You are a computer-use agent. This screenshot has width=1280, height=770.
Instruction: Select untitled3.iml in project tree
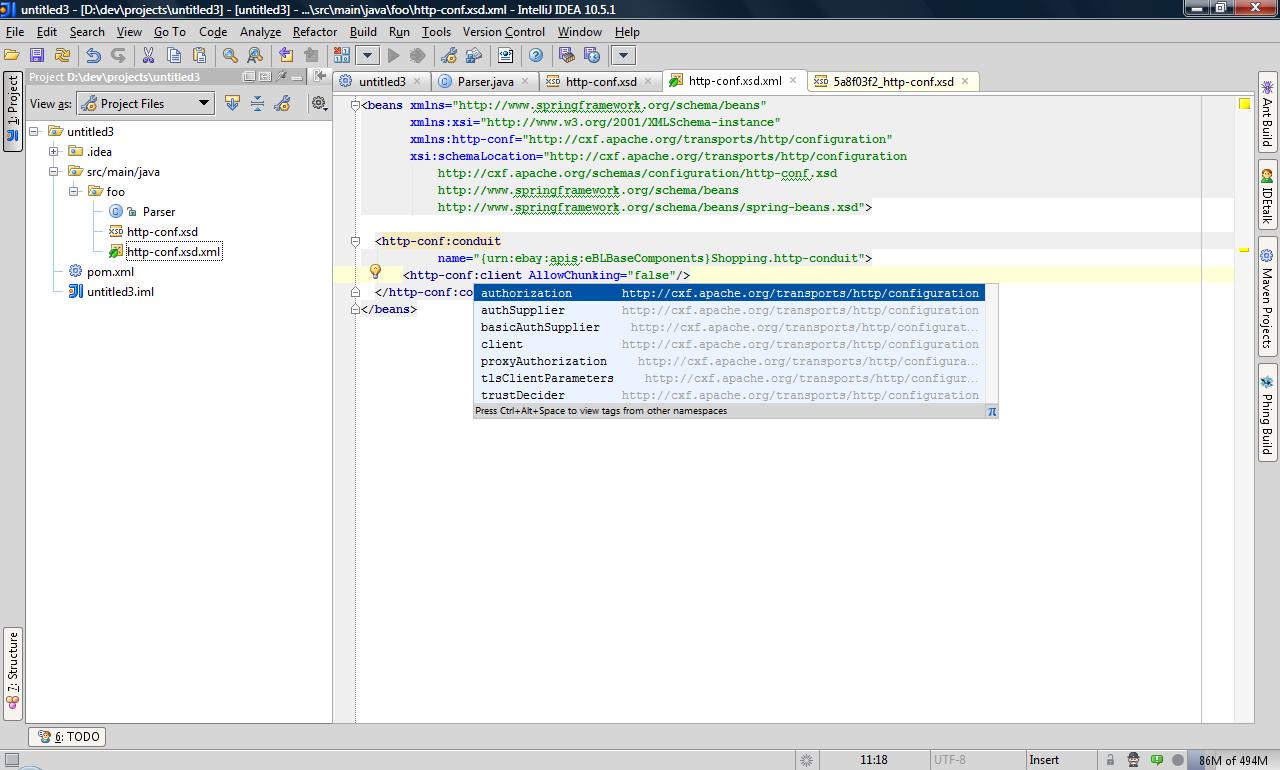pos(120,291)
